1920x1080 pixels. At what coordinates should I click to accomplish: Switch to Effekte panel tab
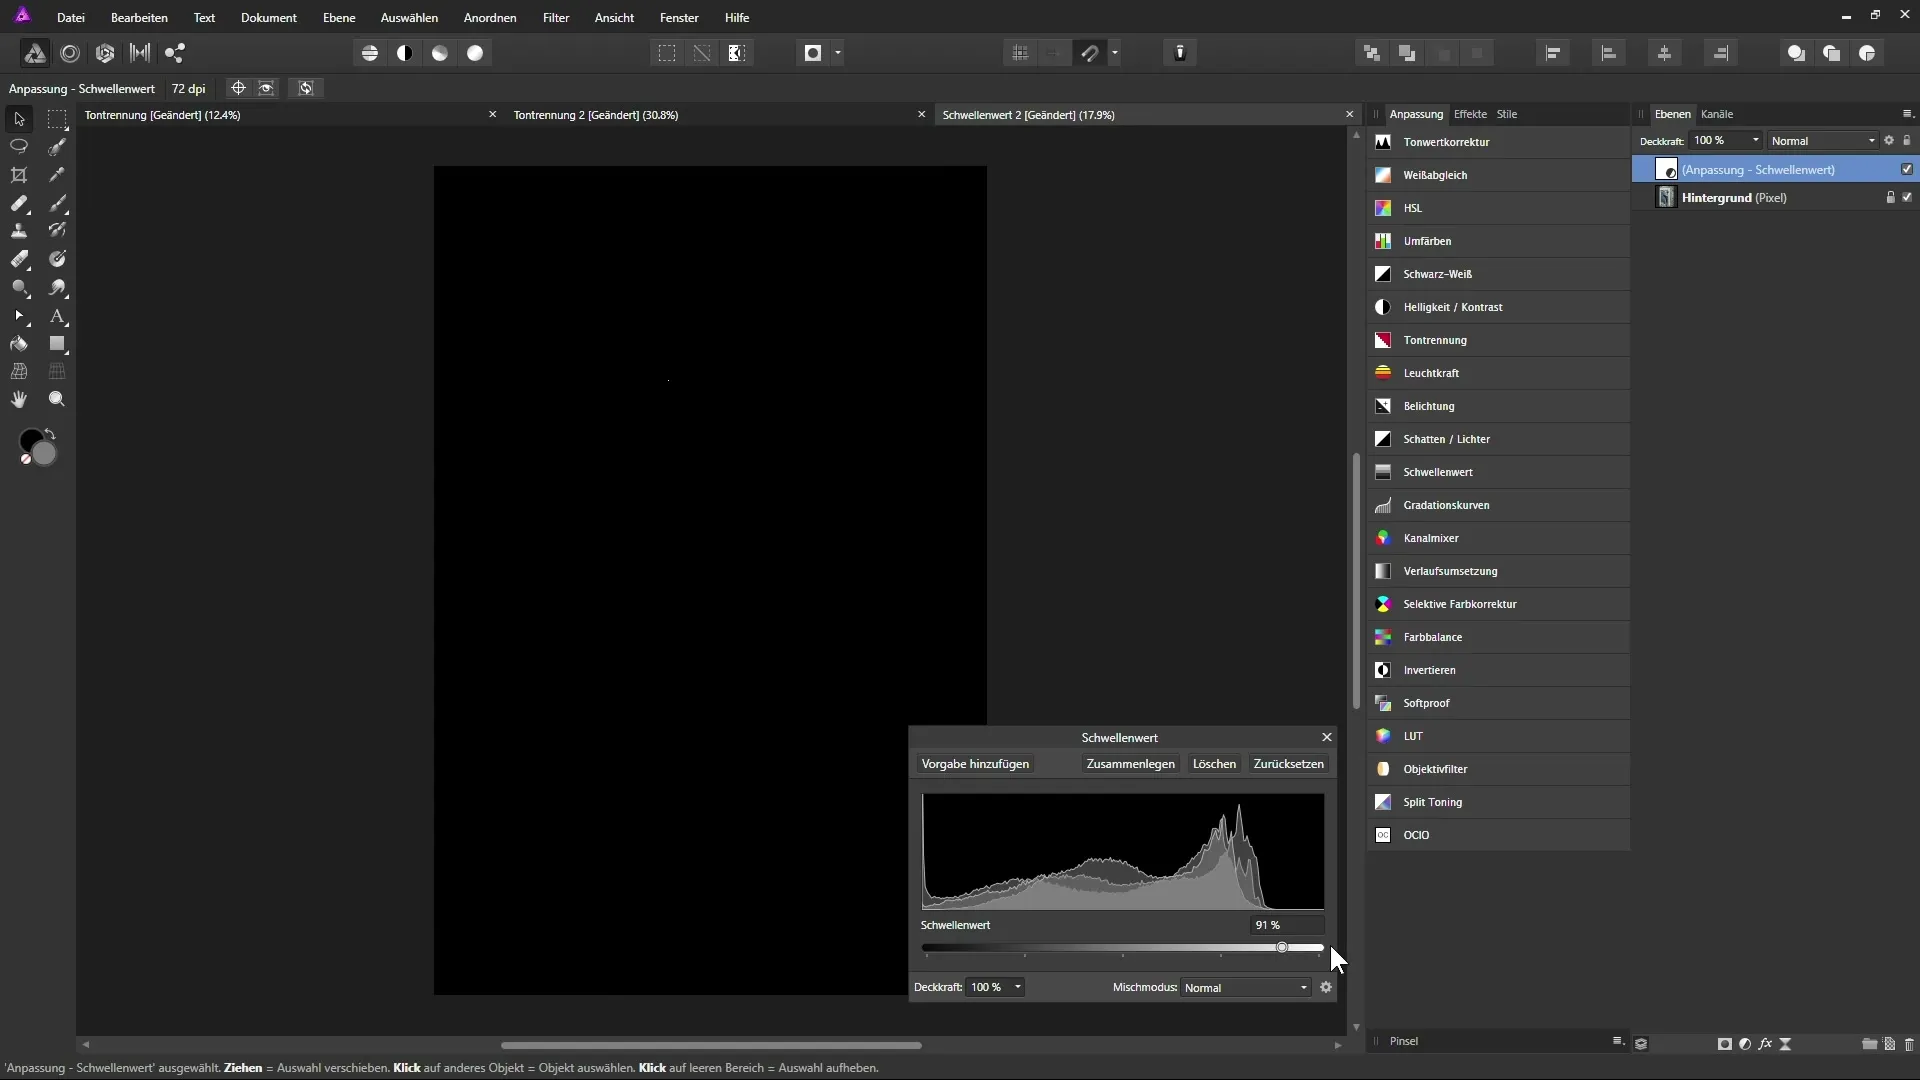pos(1470,114)
